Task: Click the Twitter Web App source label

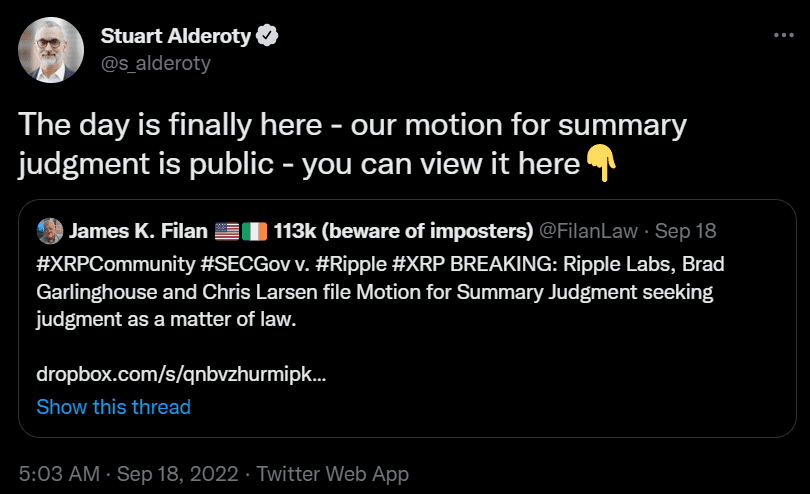Action: pos(333,474)
